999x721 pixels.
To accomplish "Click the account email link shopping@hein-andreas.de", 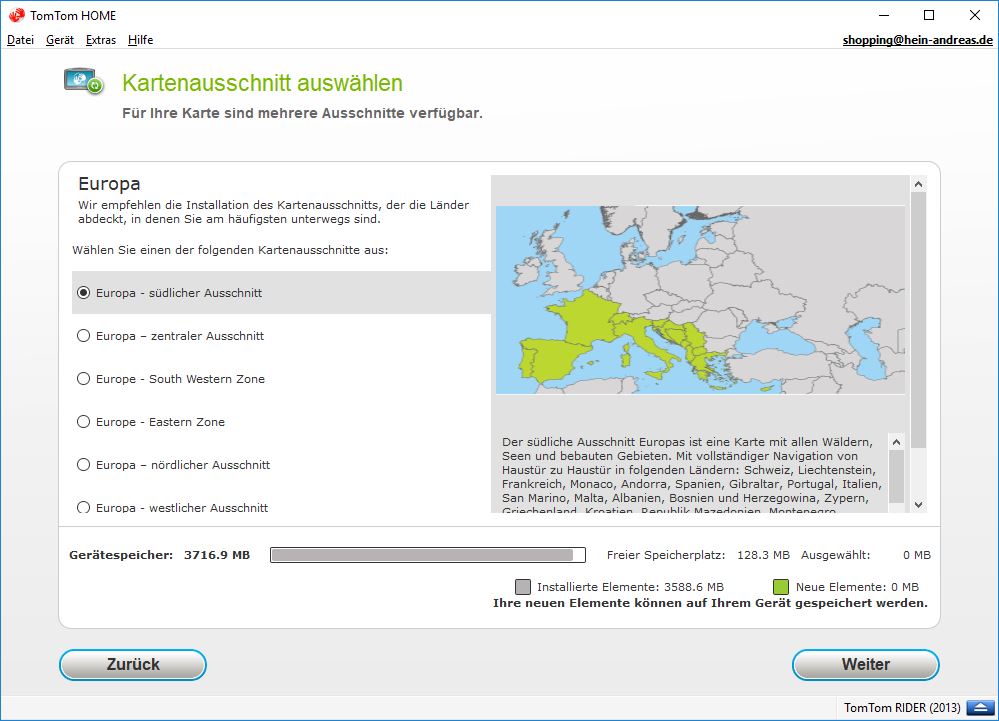I will 917,40.
